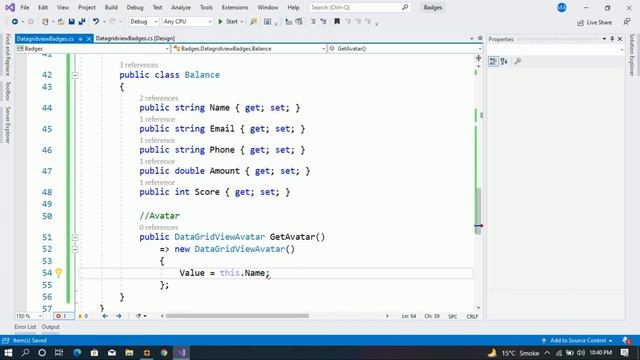
Task: Open the Output tab
Action: pyautogui.click(x=51, y=327)
